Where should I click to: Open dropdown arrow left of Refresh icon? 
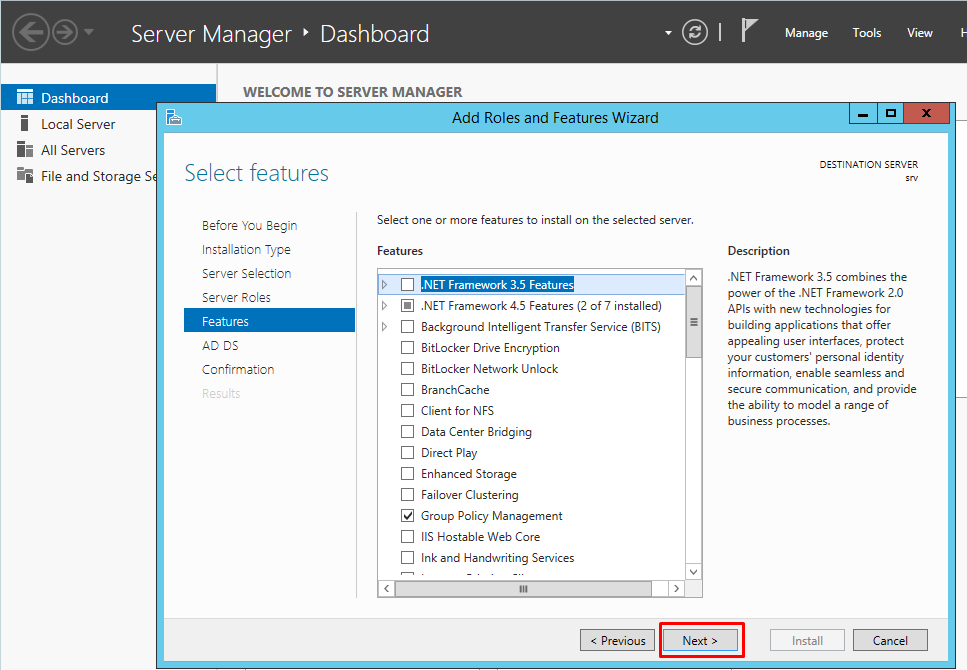(x=668, y=33)
